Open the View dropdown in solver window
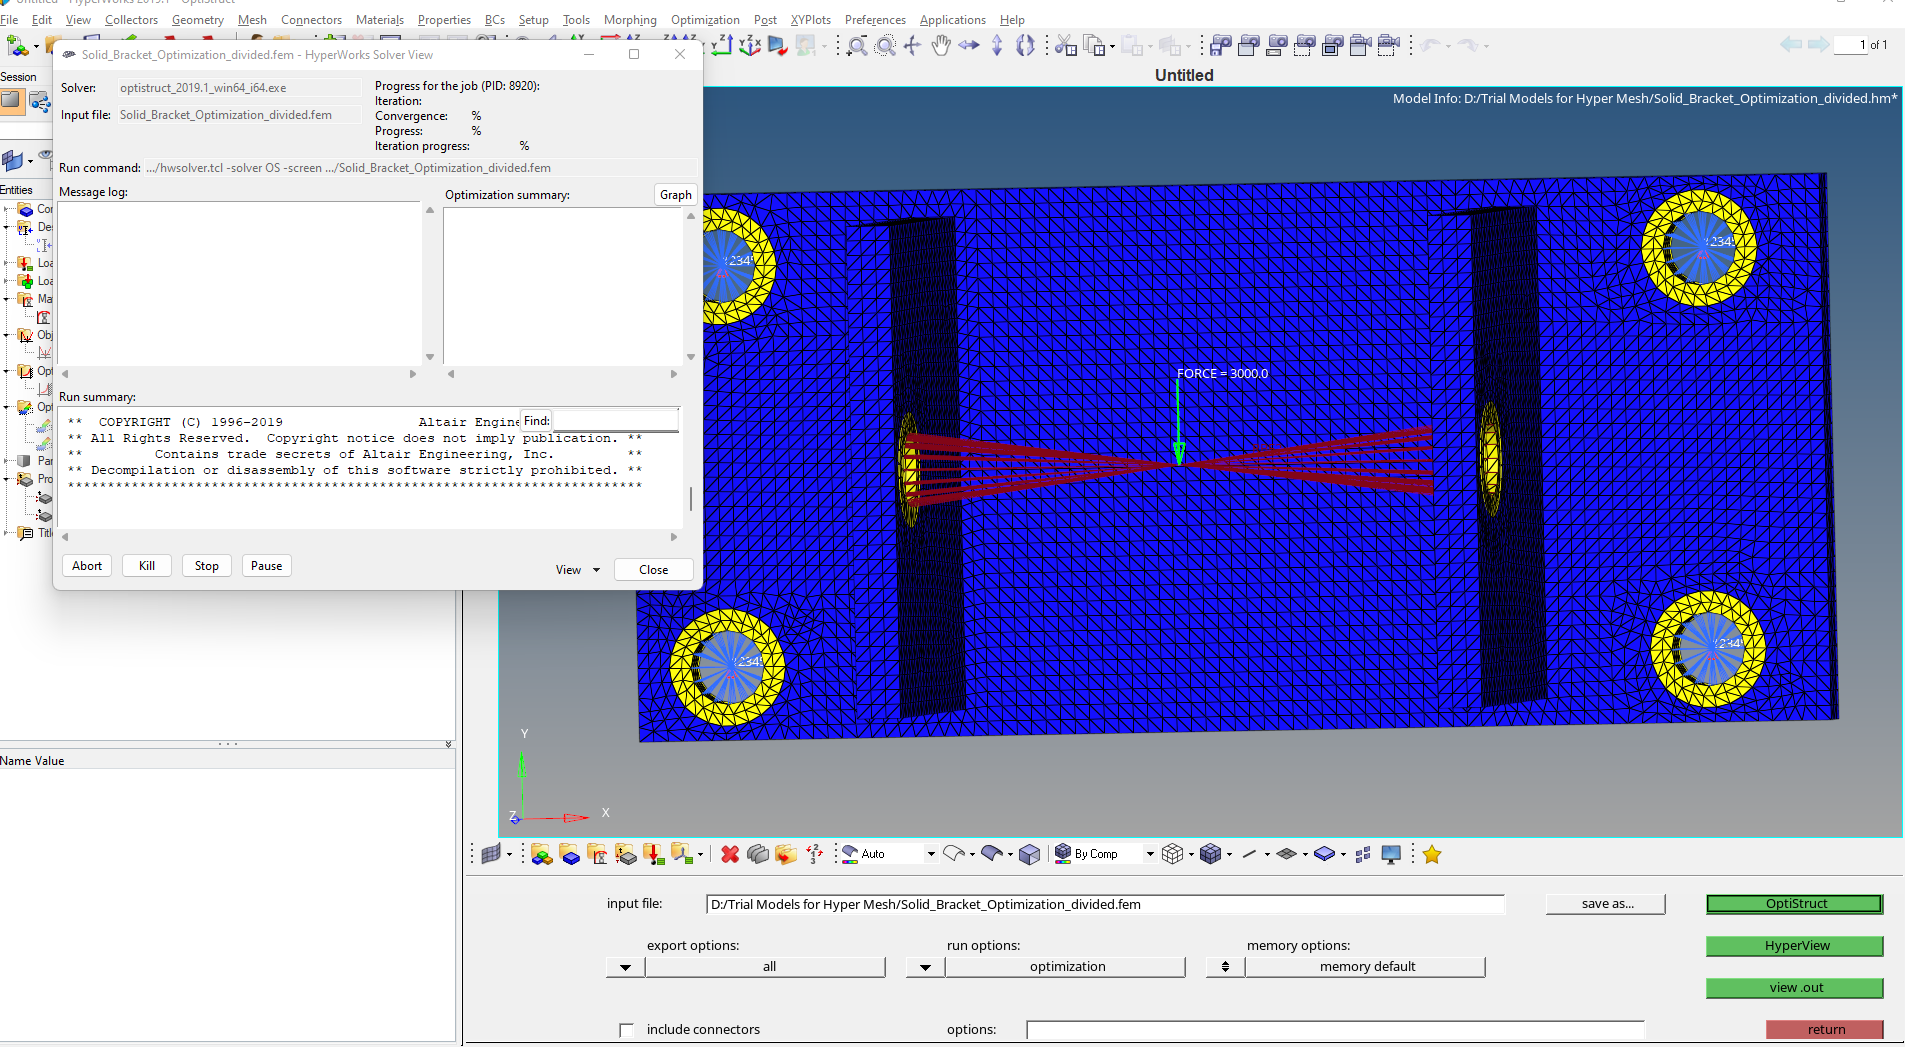The image size is (1905, 1047). click(x=577, y=569)
